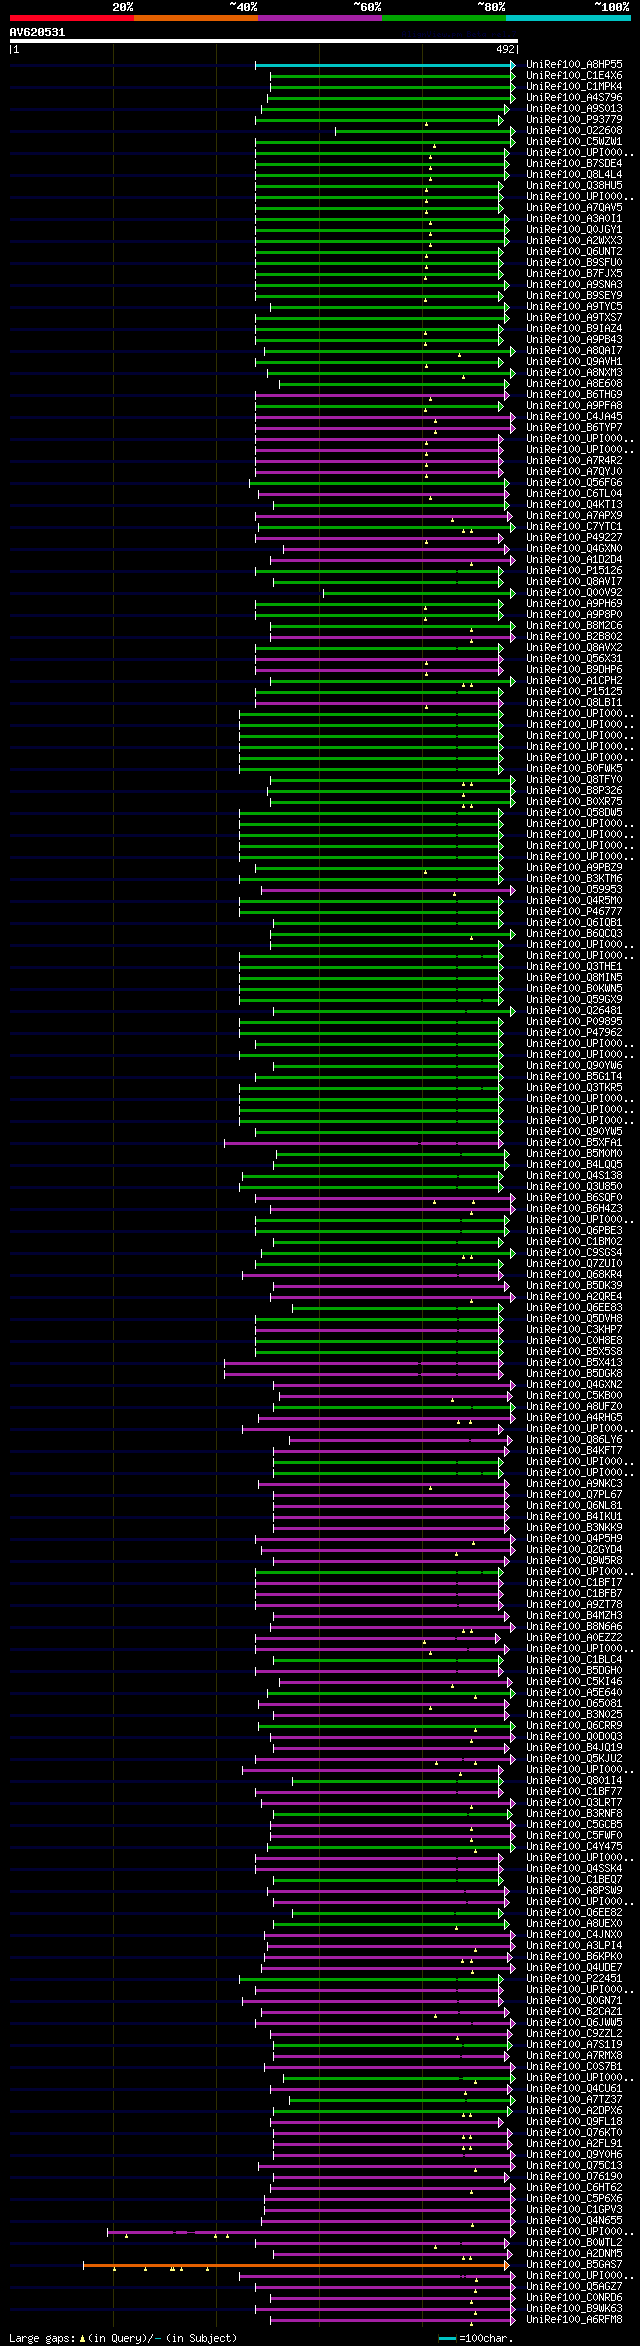640x2346 pixels.
Task: Select hit UniRef100_C4JA45
Action: click(574, 417)
